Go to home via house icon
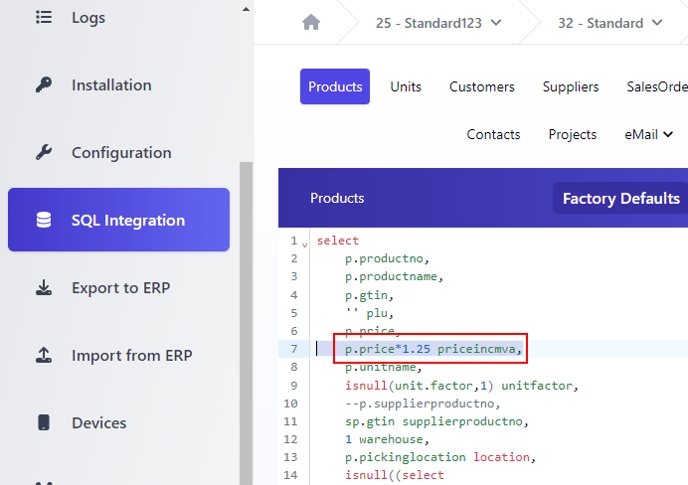This screenshot has height=485, width=688. 311,22
